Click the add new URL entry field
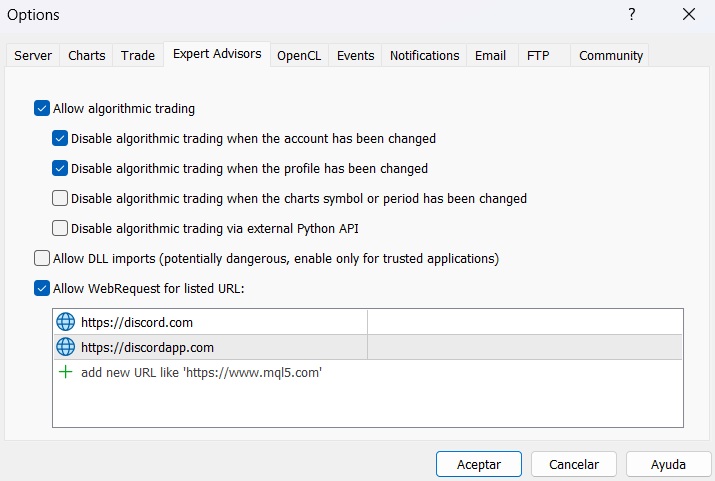Viewport: 715px width, 481px height. click(202, 372)
